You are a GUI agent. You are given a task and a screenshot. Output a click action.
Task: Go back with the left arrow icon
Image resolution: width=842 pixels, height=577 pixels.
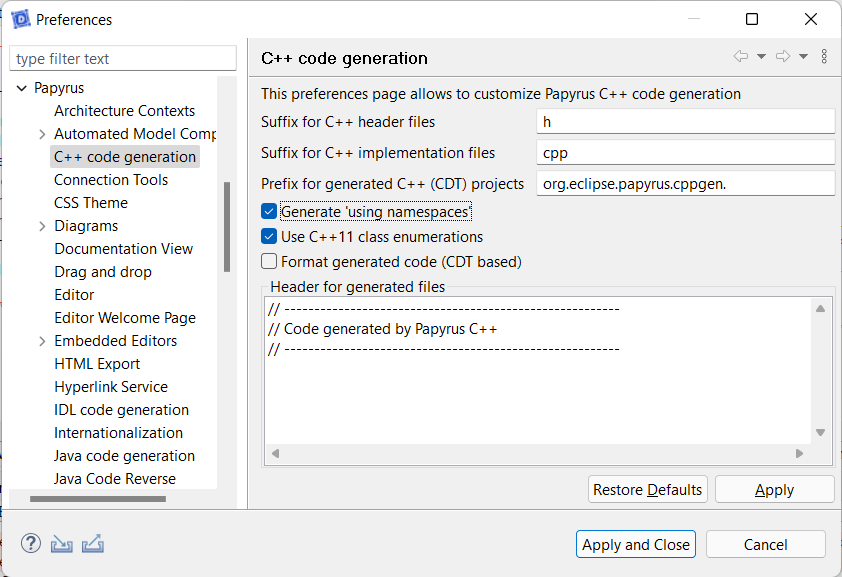pyautogui.click(x=741, y=56)
